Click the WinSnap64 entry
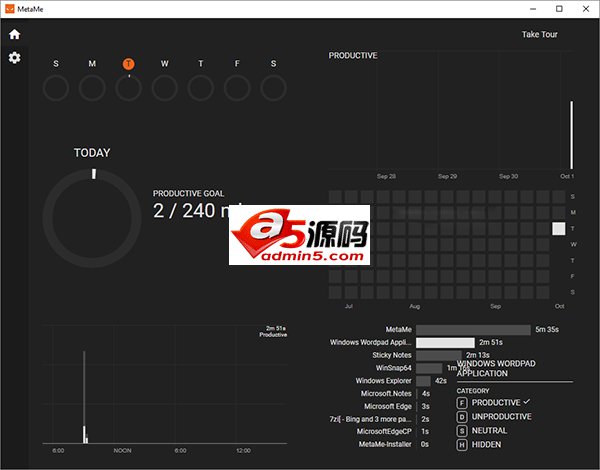The height and width of the screenshot is (470, 600). pyautogui.click(x=393, y=368)
